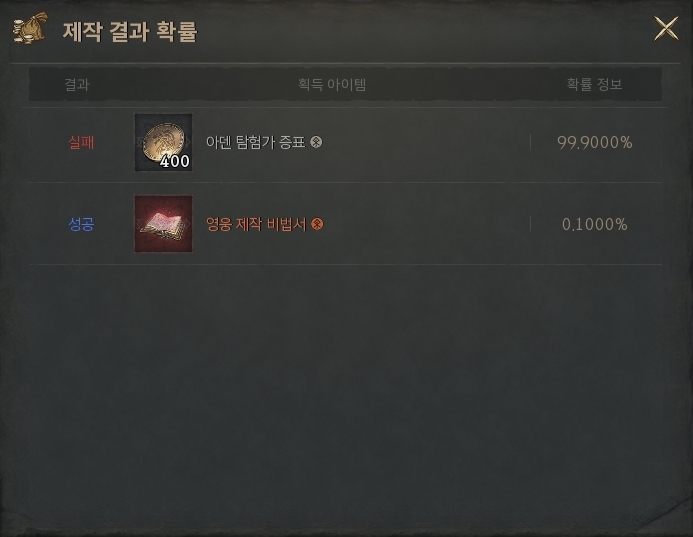Click the blue 성공 result label
Image resolution: width=693 pixels, height=537 pixels.
point(81,224)
